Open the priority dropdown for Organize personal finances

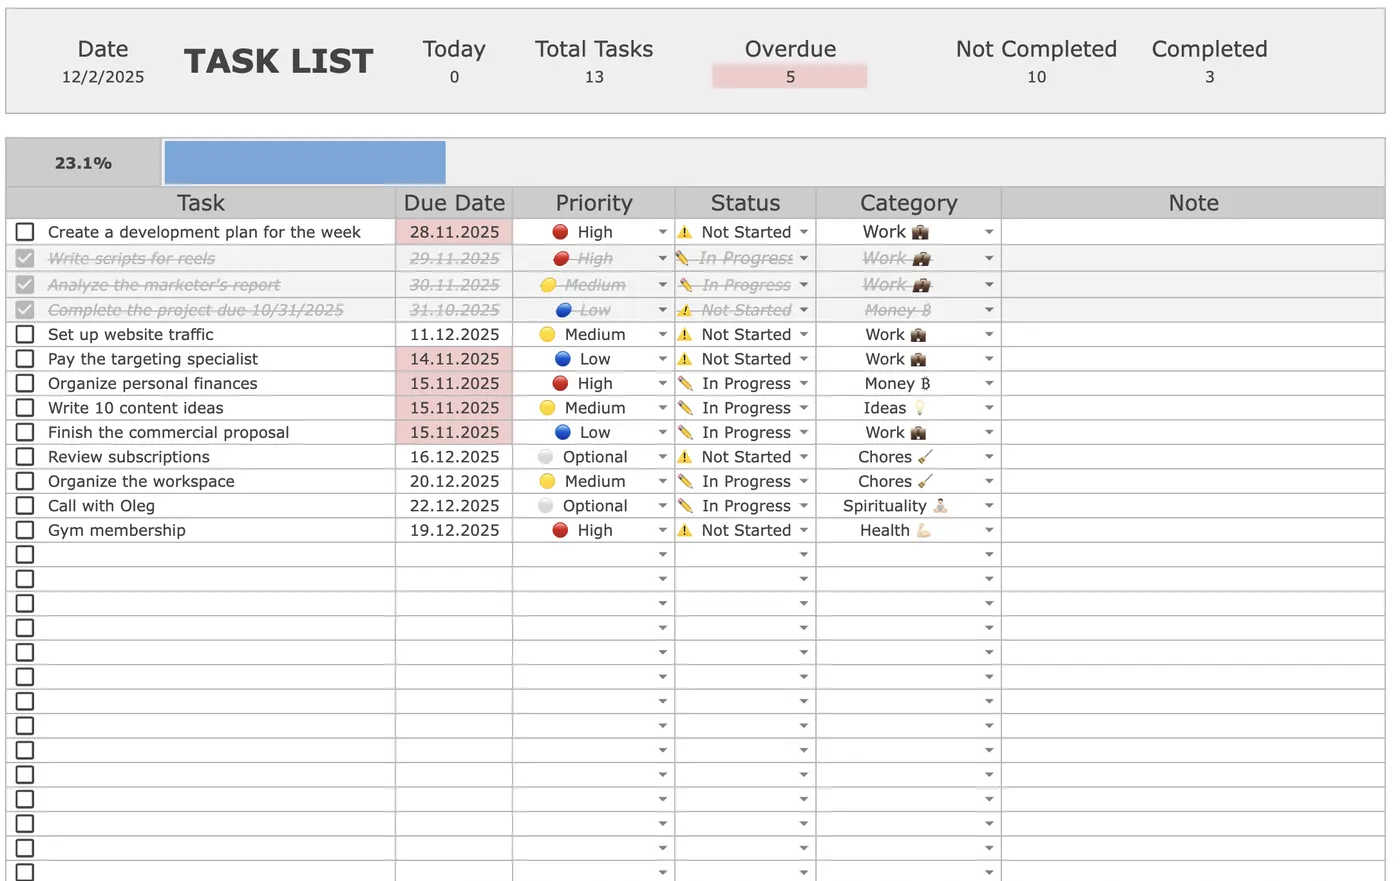662,384
